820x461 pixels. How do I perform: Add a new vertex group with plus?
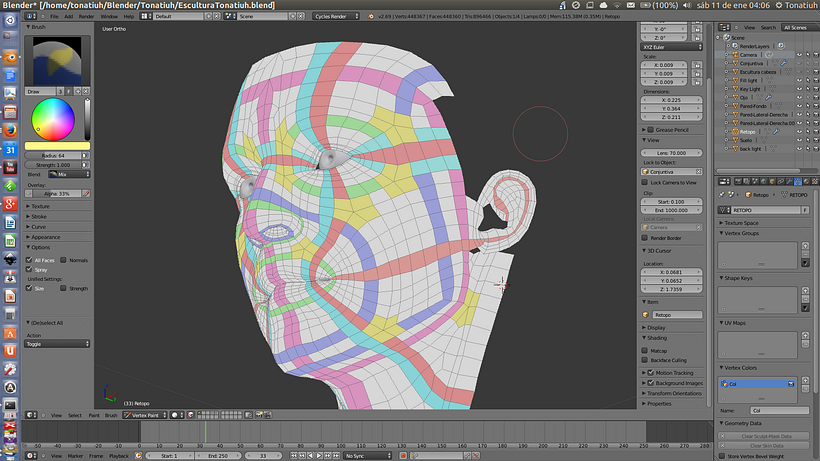pos(805,246)
